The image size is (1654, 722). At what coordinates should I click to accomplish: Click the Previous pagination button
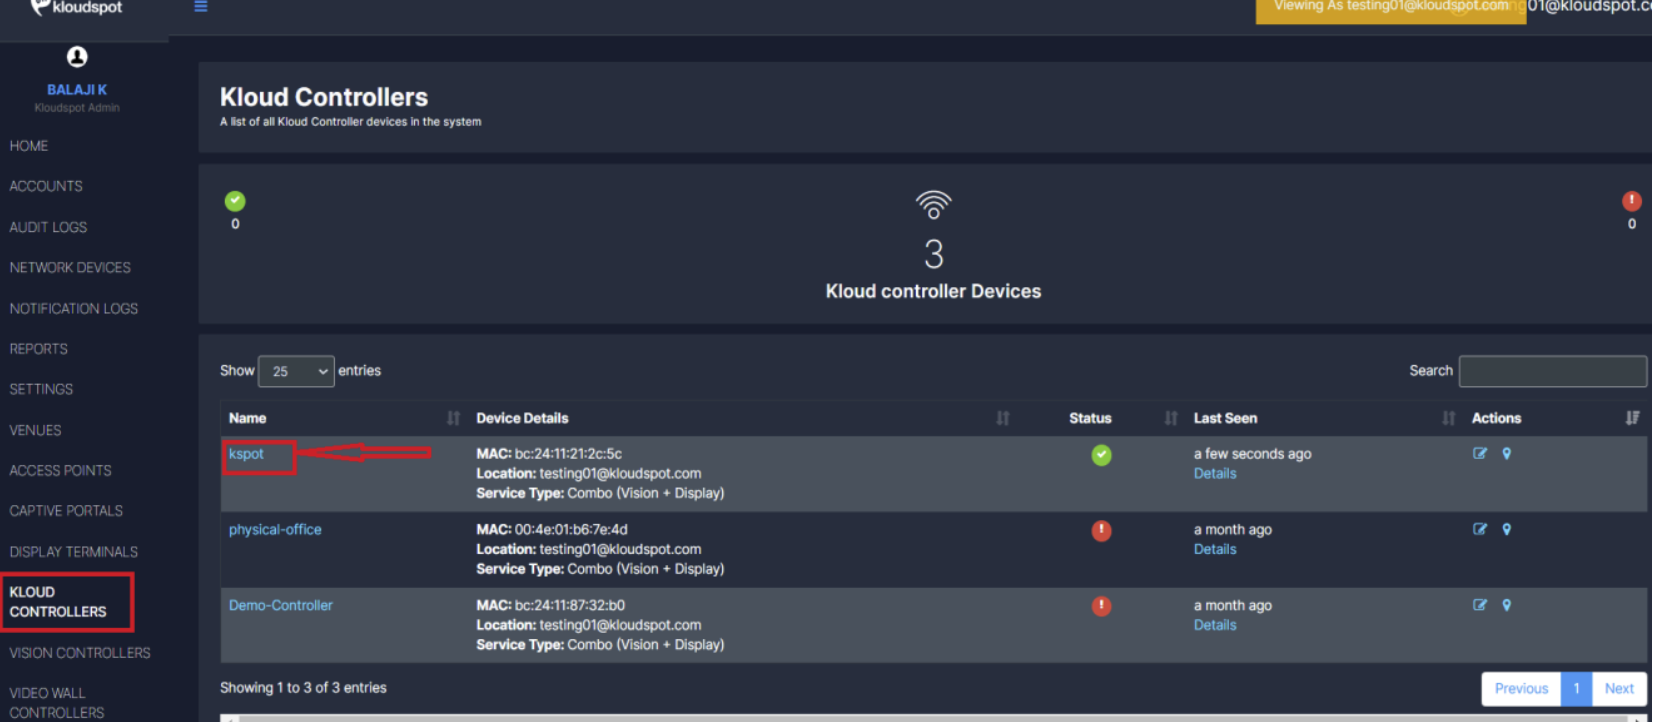(1521, 689)
